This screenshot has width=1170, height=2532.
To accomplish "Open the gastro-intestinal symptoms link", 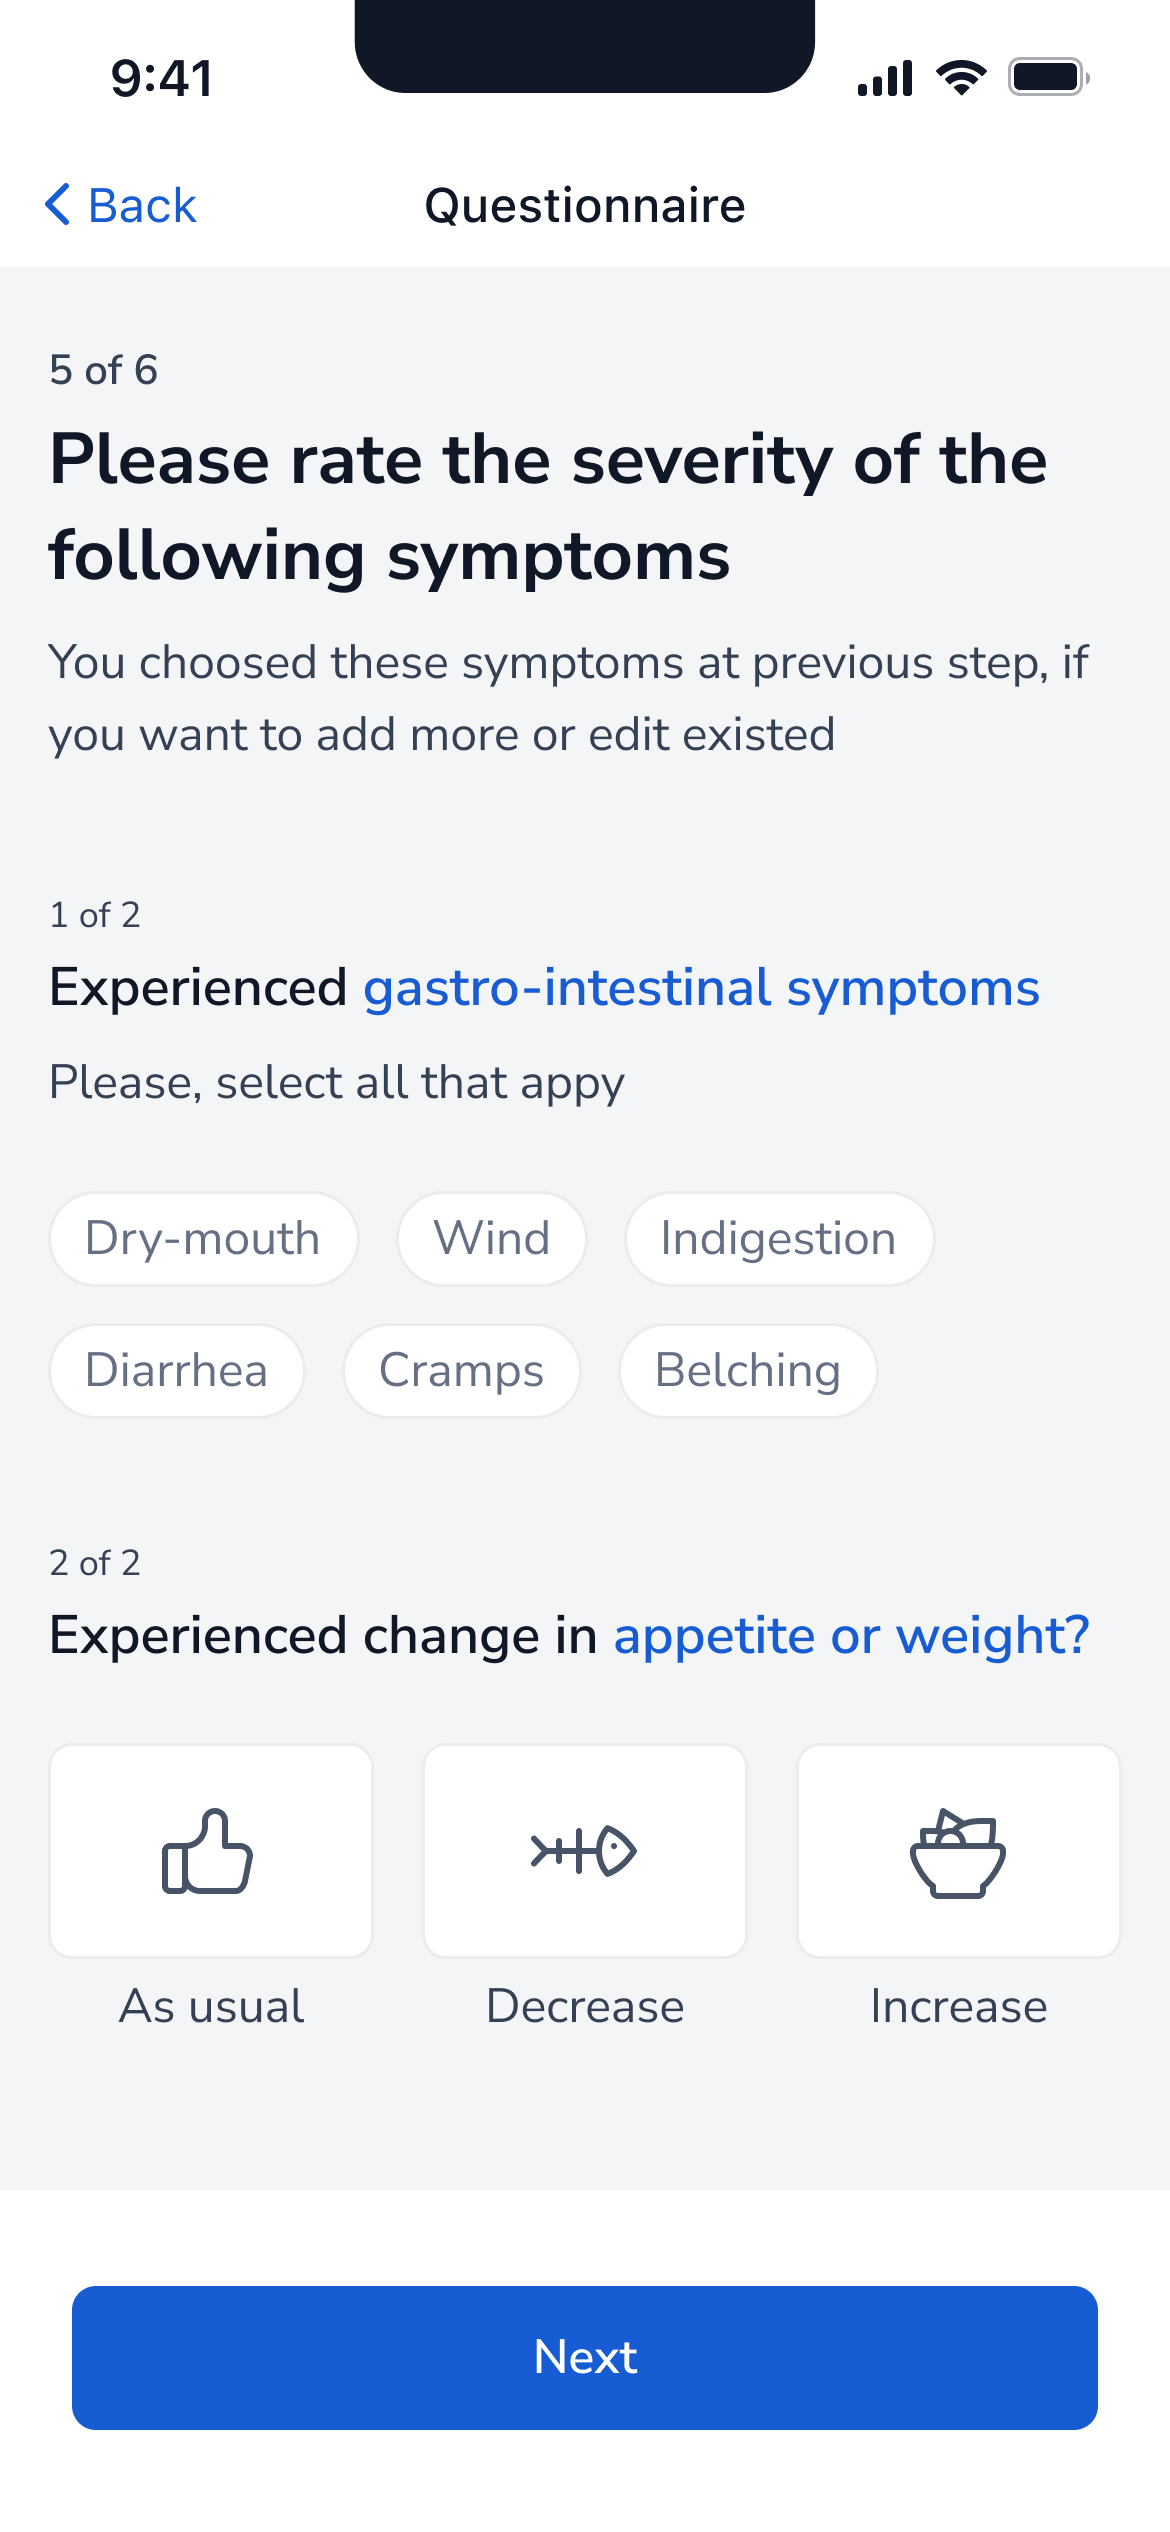I will pos(701,988).
